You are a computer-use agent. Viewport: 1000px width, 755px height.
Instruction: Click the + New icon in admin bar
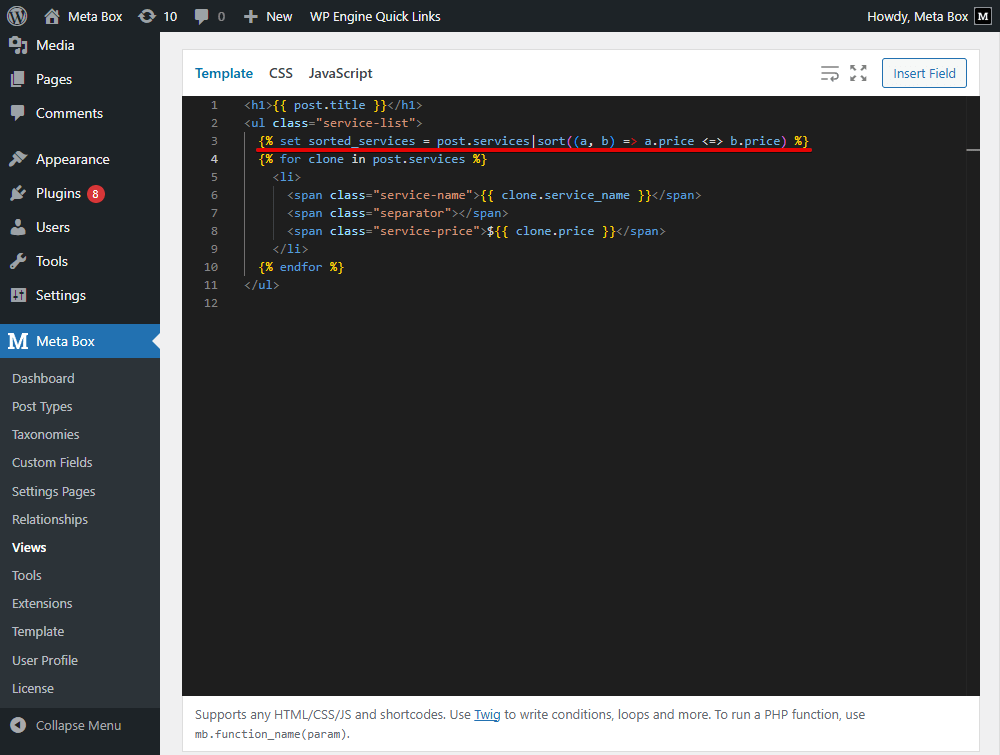pos(252,16)
